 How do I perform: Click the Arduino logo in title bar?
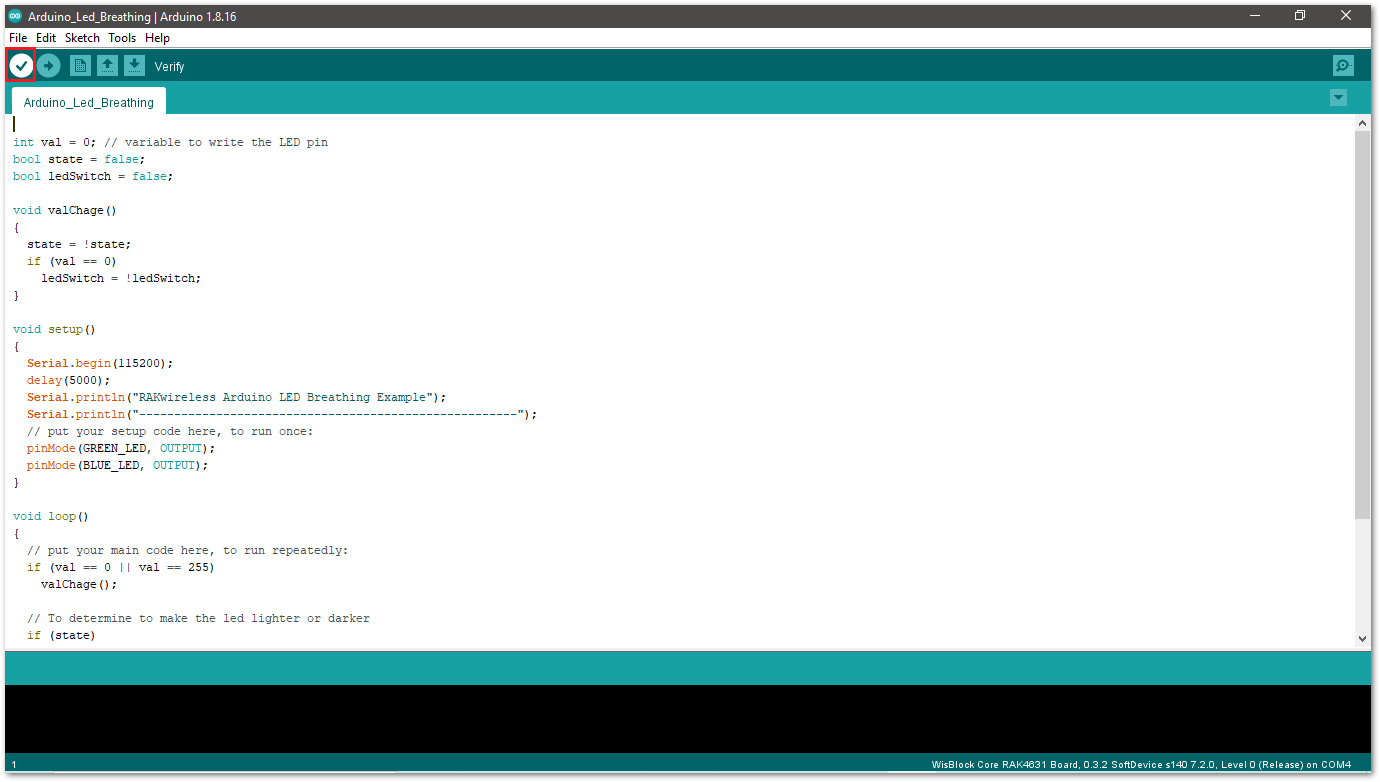(15, 17)
